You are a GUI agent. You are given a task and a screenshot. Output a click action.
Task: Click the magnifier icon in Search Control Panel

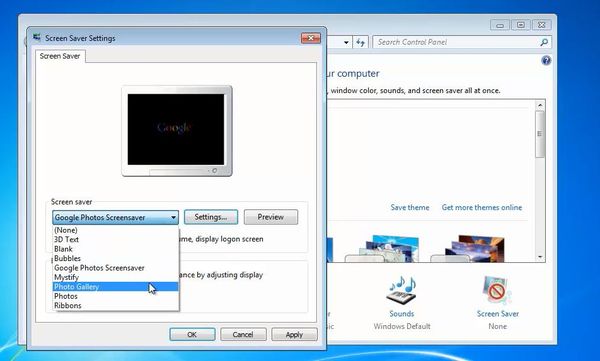coord(544,42)
